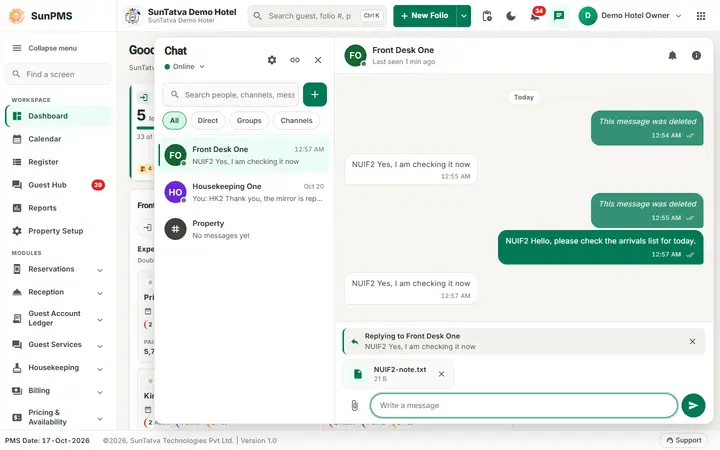The width and height of the screenshot is (720, 450).
Task: Open the Online status dropdown
Action: pos(185,67)
